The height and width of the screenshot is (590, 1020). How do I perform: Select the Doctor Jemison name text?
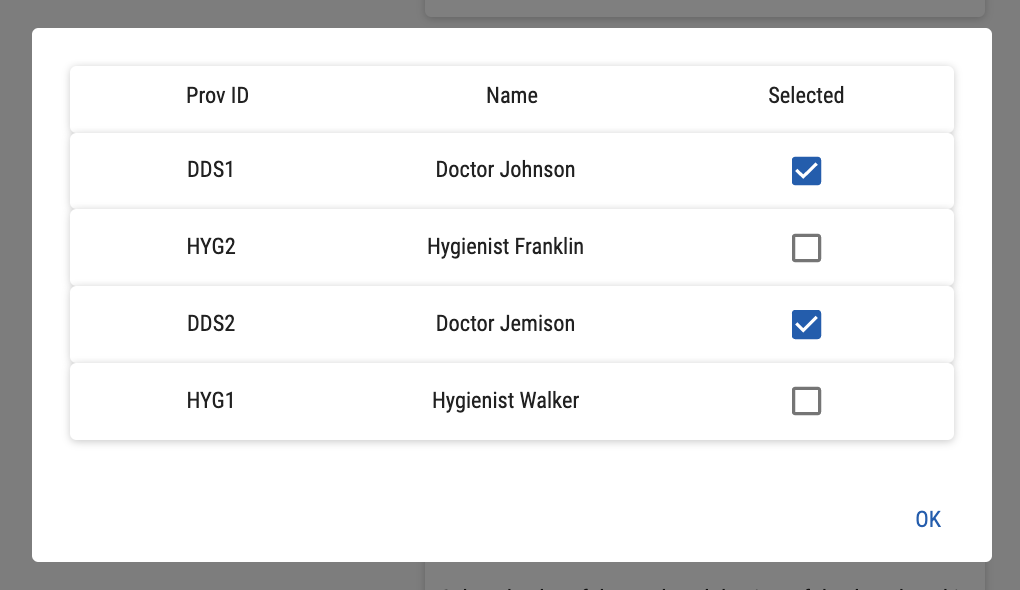point(505,324)
